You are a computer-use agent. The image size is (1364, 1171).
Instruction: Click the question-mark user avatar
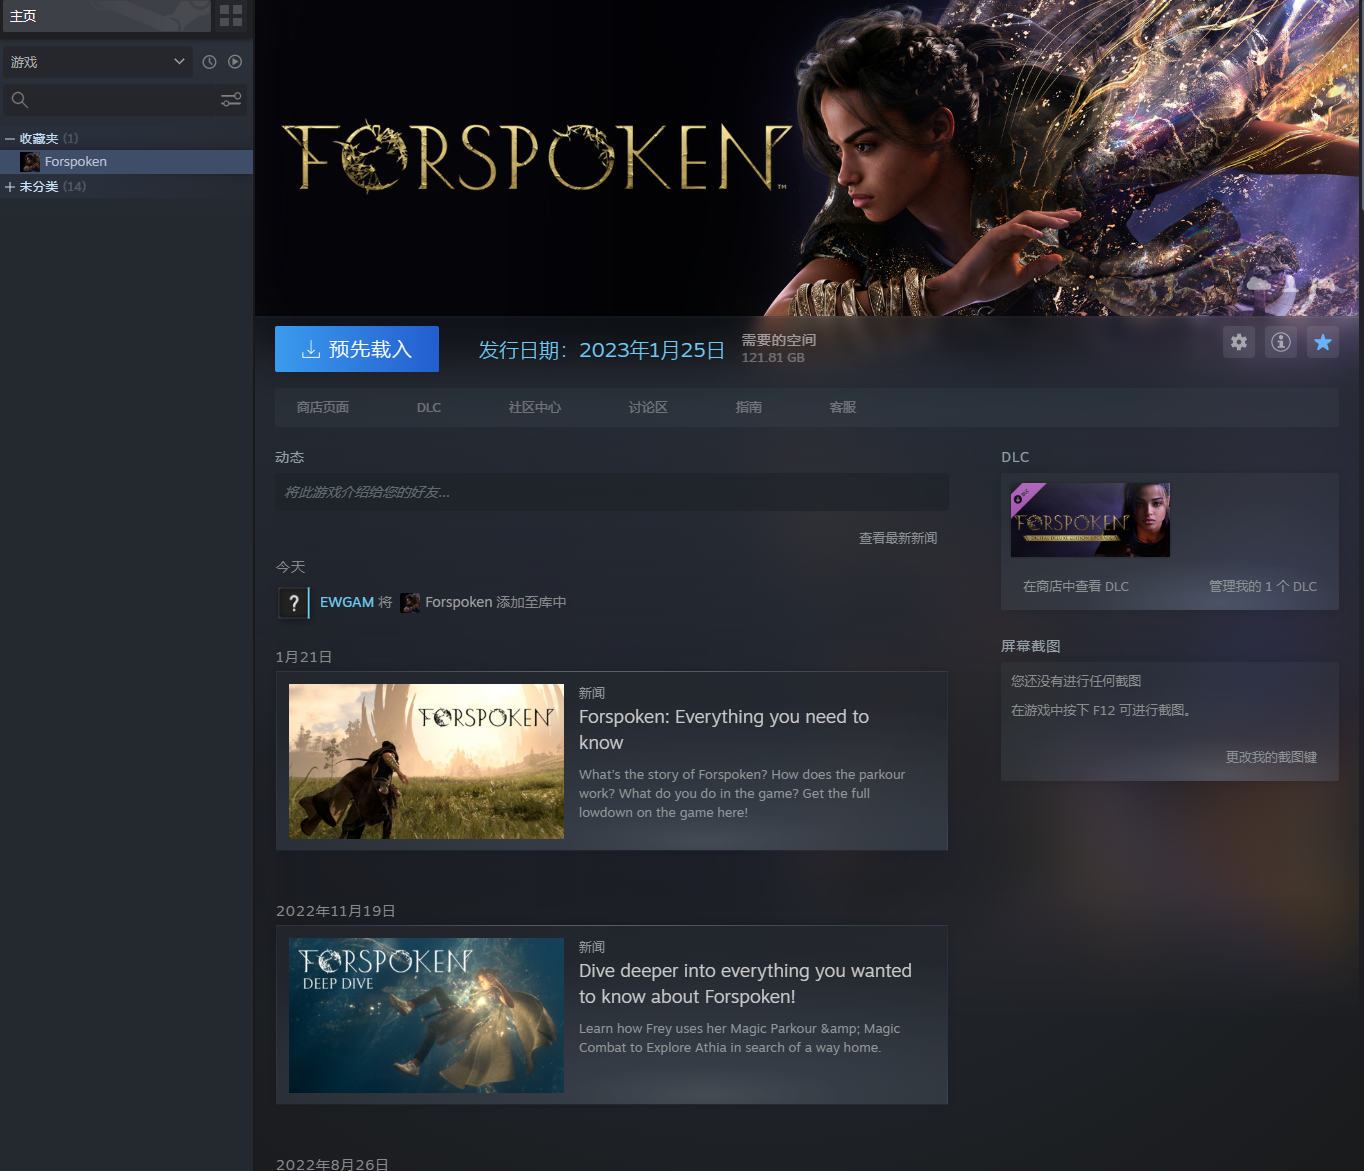[293, 603]
